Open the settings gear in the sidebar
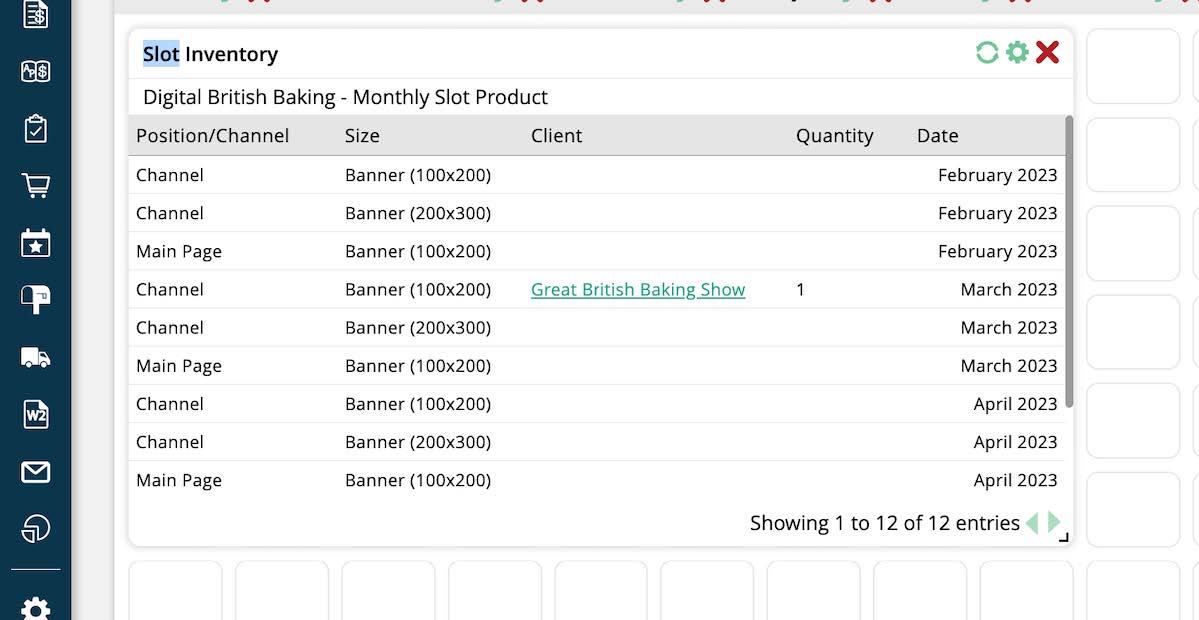The image size is (1199, 620). 36,609
